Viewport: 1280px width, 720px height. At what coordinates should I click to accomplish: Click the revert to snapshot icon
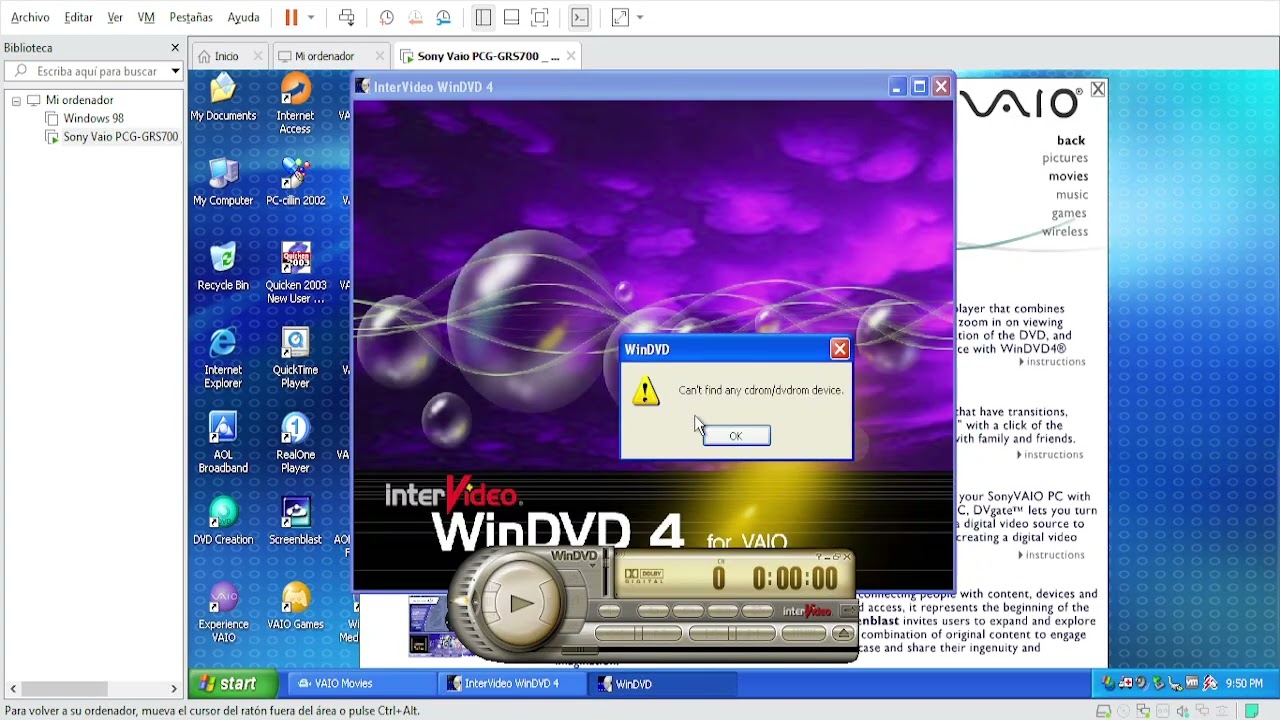415,17
